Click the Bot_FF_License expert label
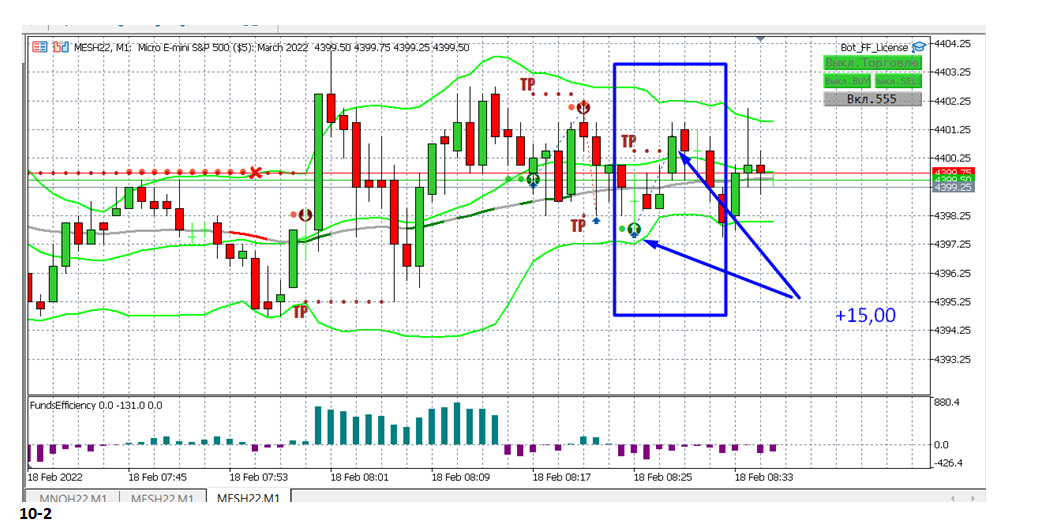This screenshot has width=1041, height=528. [874, 47]
